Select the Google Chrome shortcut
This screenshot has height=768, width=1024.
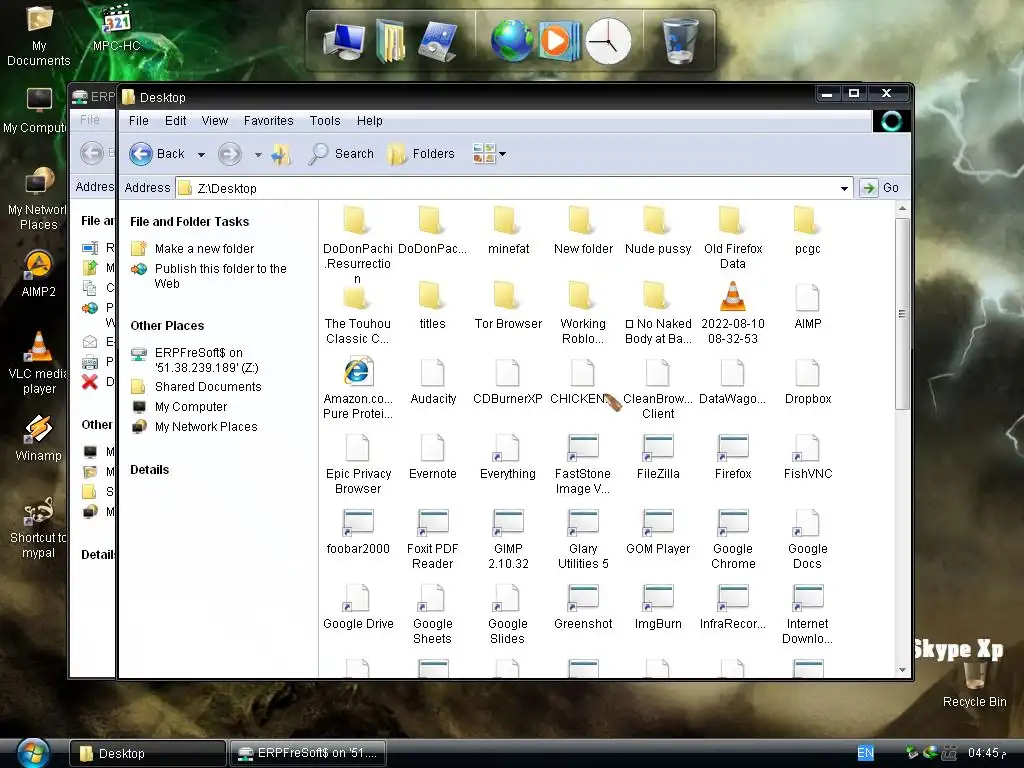733,538
